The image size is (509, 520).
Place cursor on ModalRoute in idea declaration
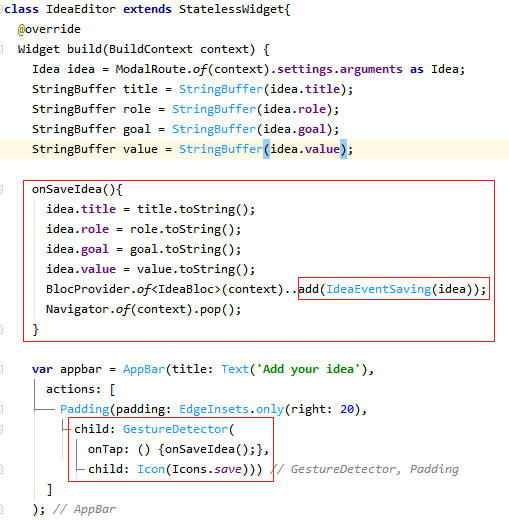pyautogui.click(x=151, y=69)
